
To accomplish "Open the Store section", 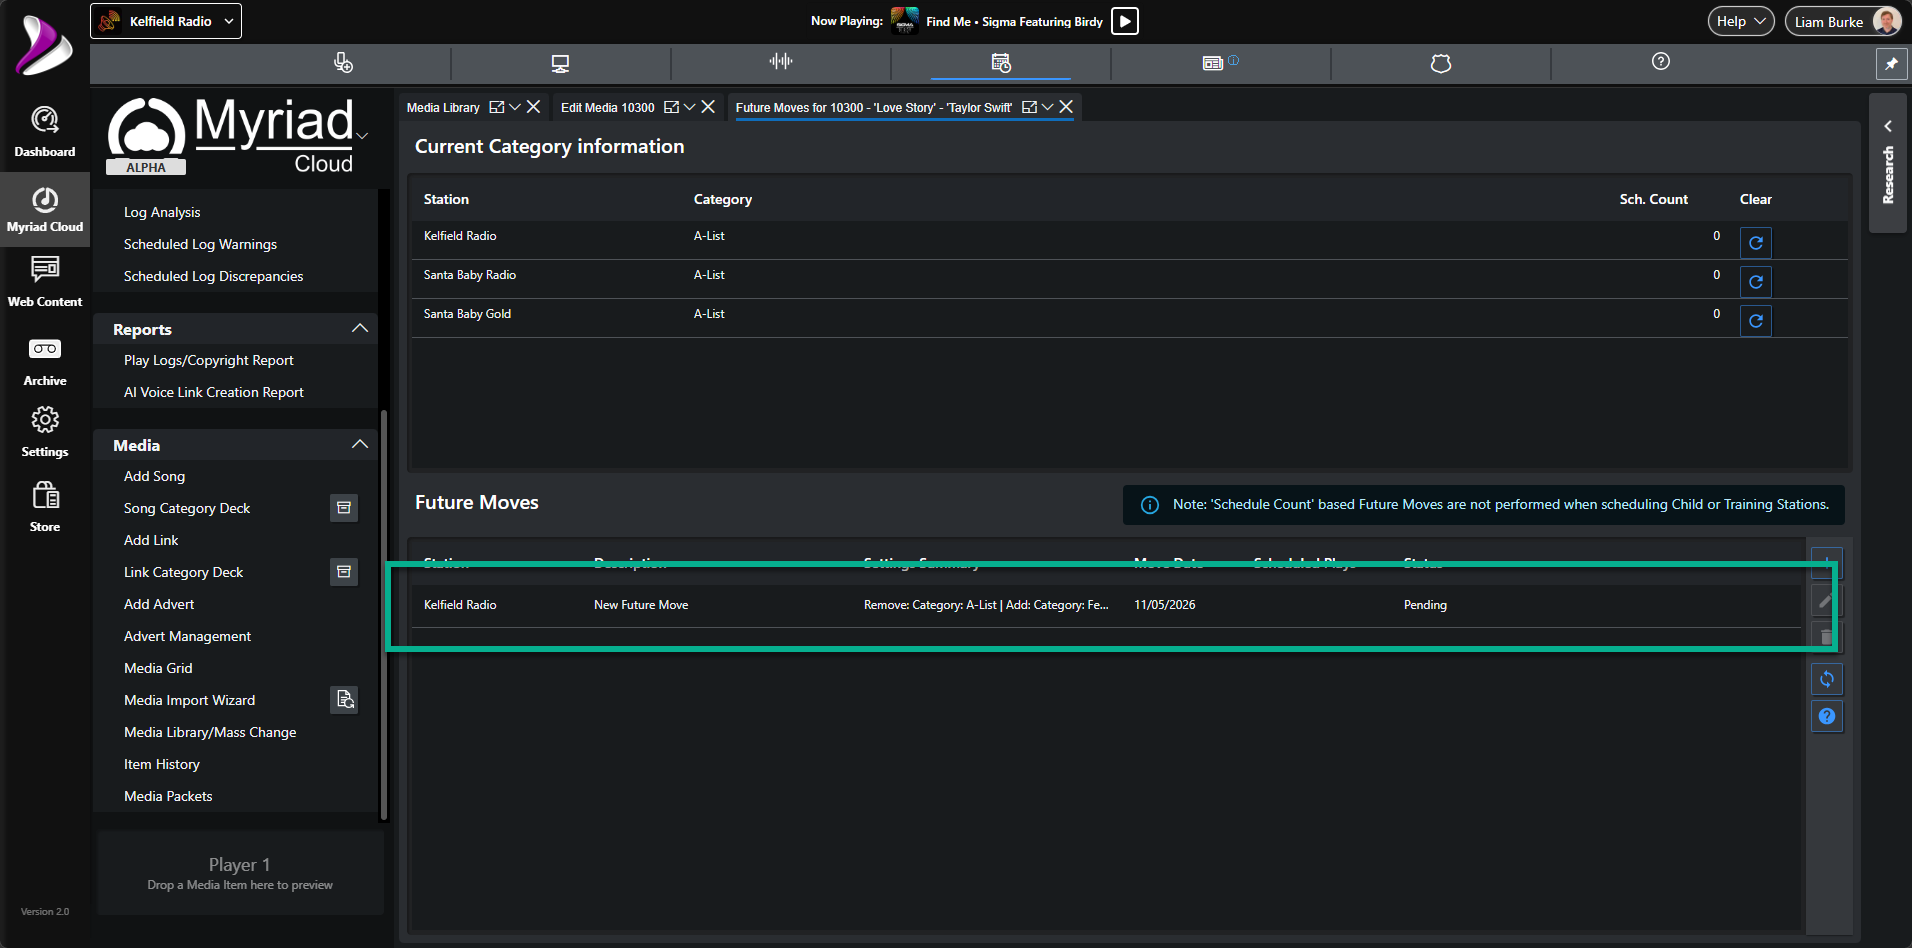I will tap(45, 506).
